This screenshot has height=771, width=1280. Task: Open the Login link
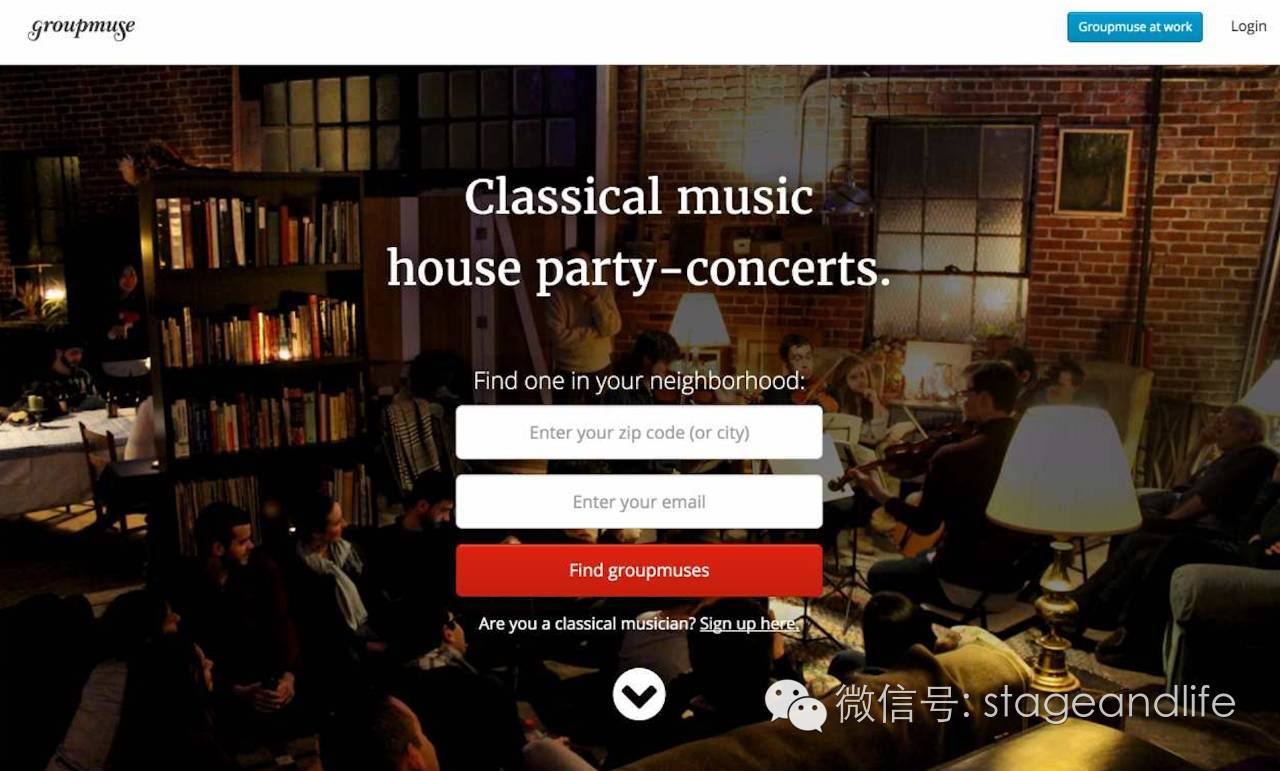point(1248,27)
